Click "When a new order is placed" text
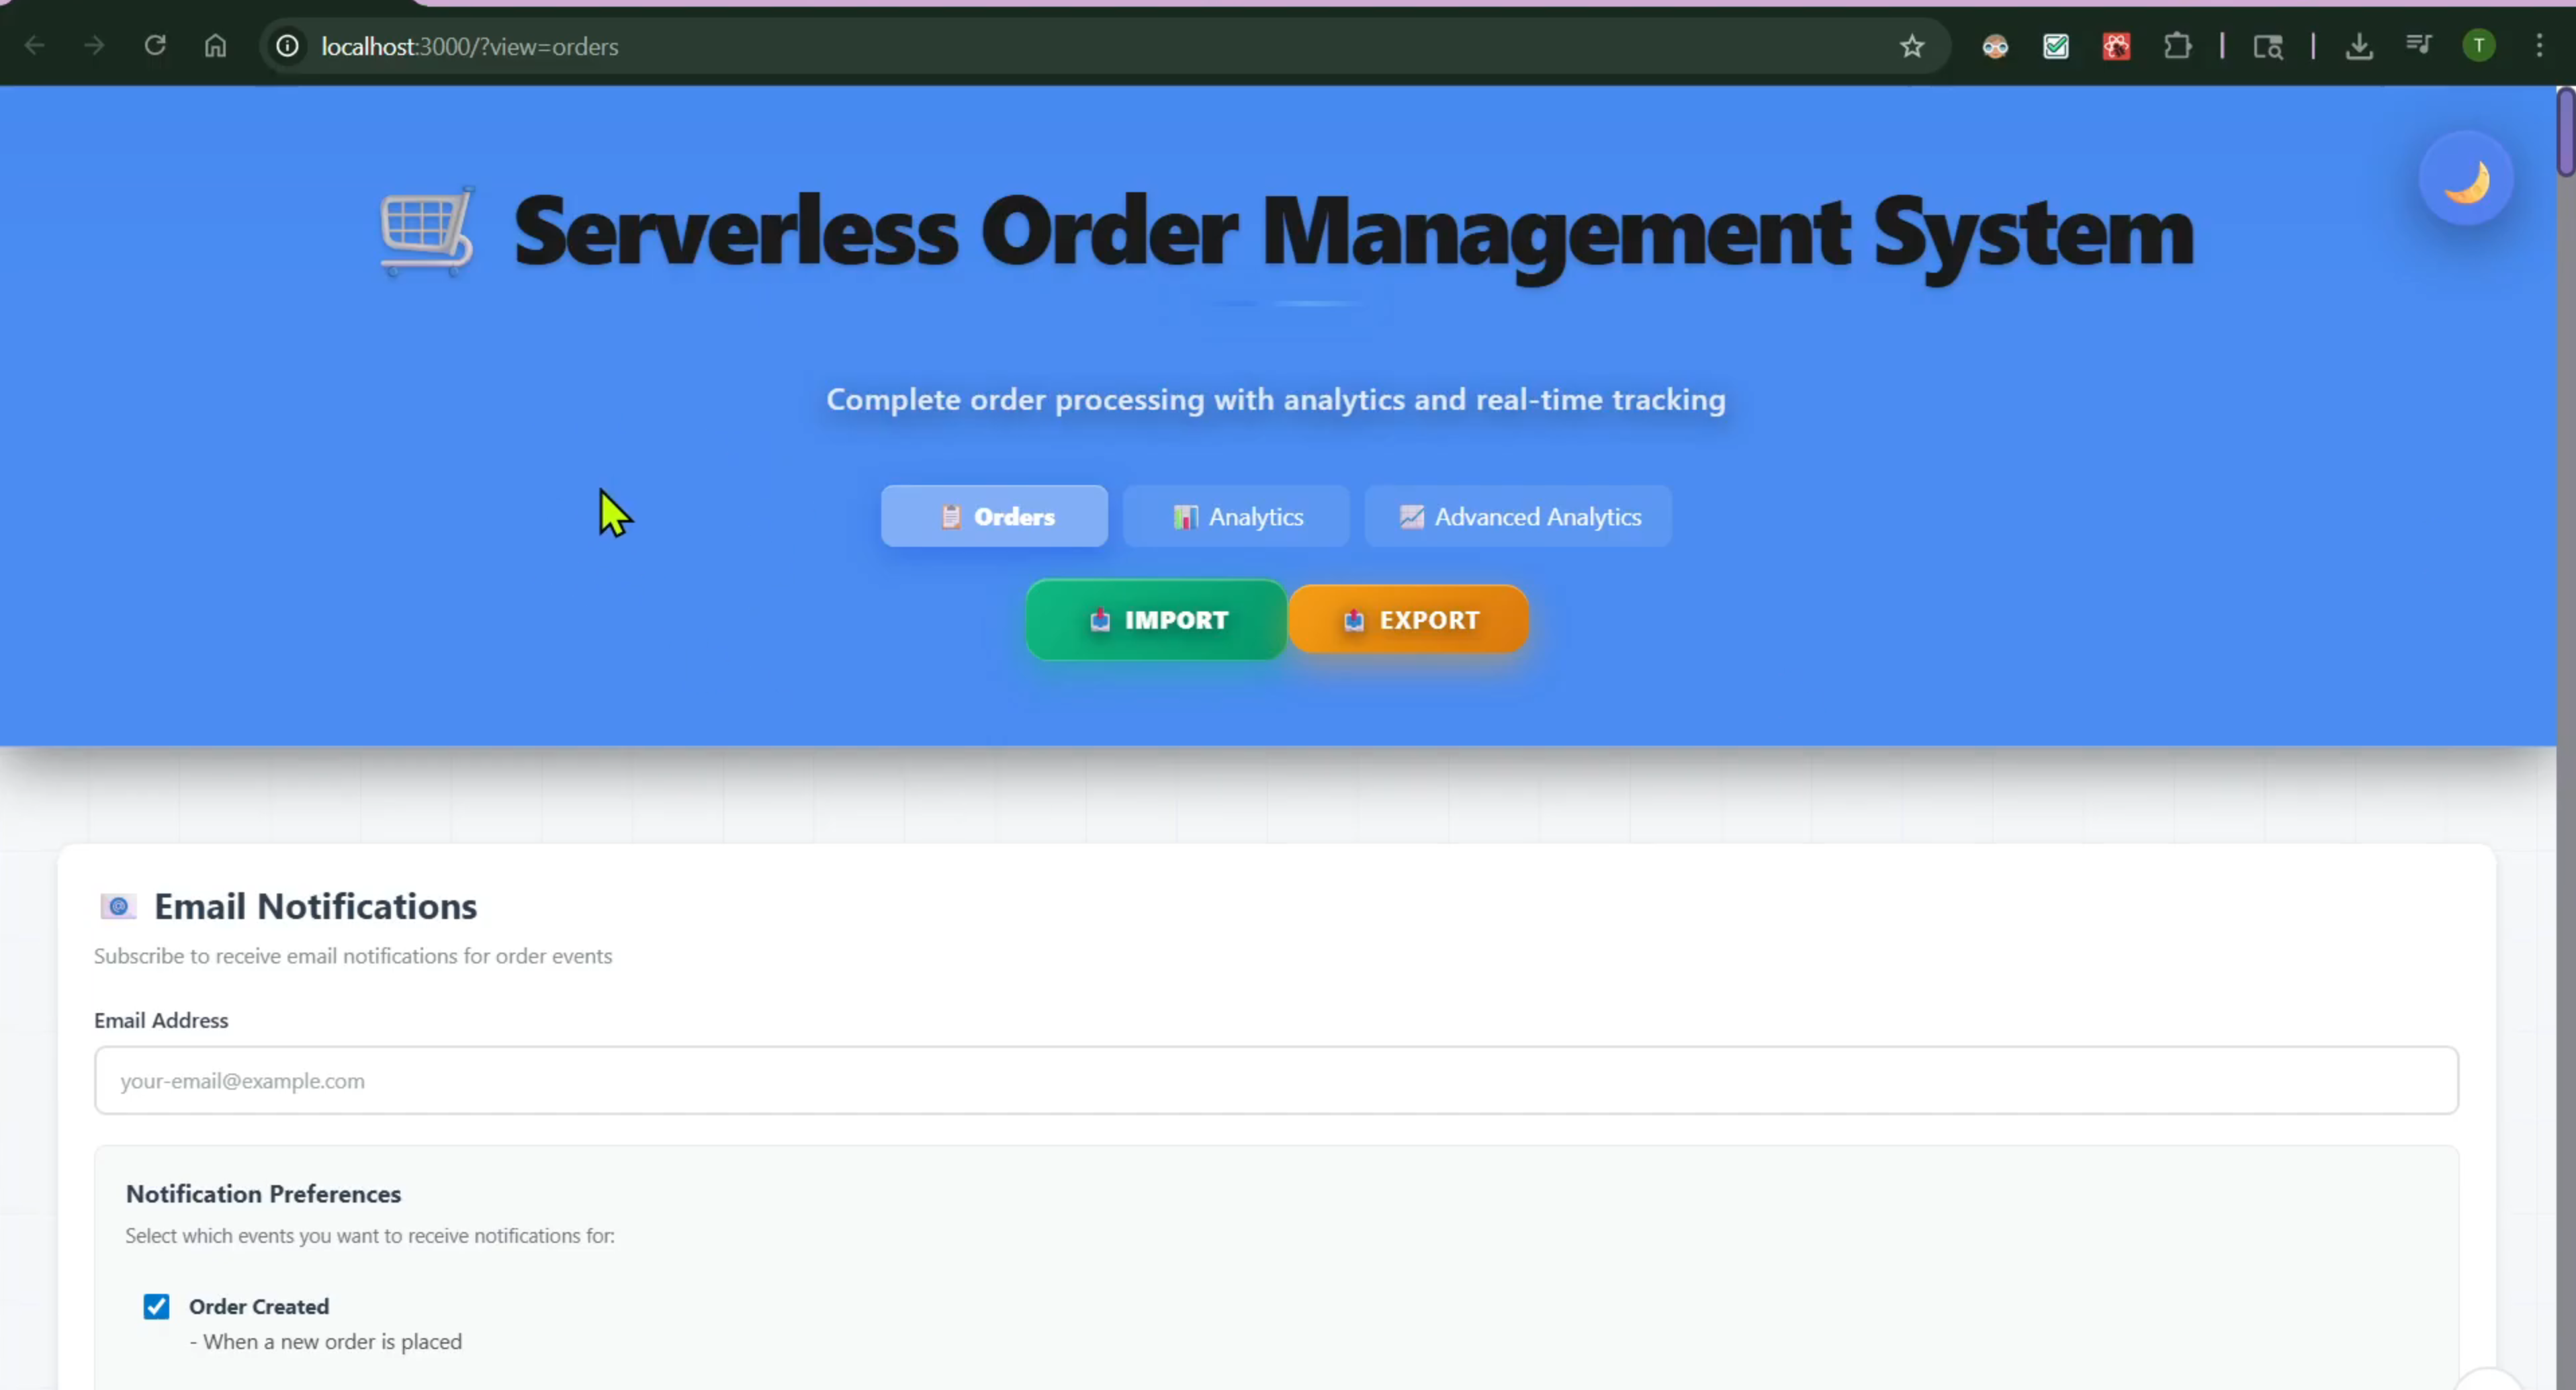The width and height of the screenshot is (2576, 1390). coord(326,1342)
